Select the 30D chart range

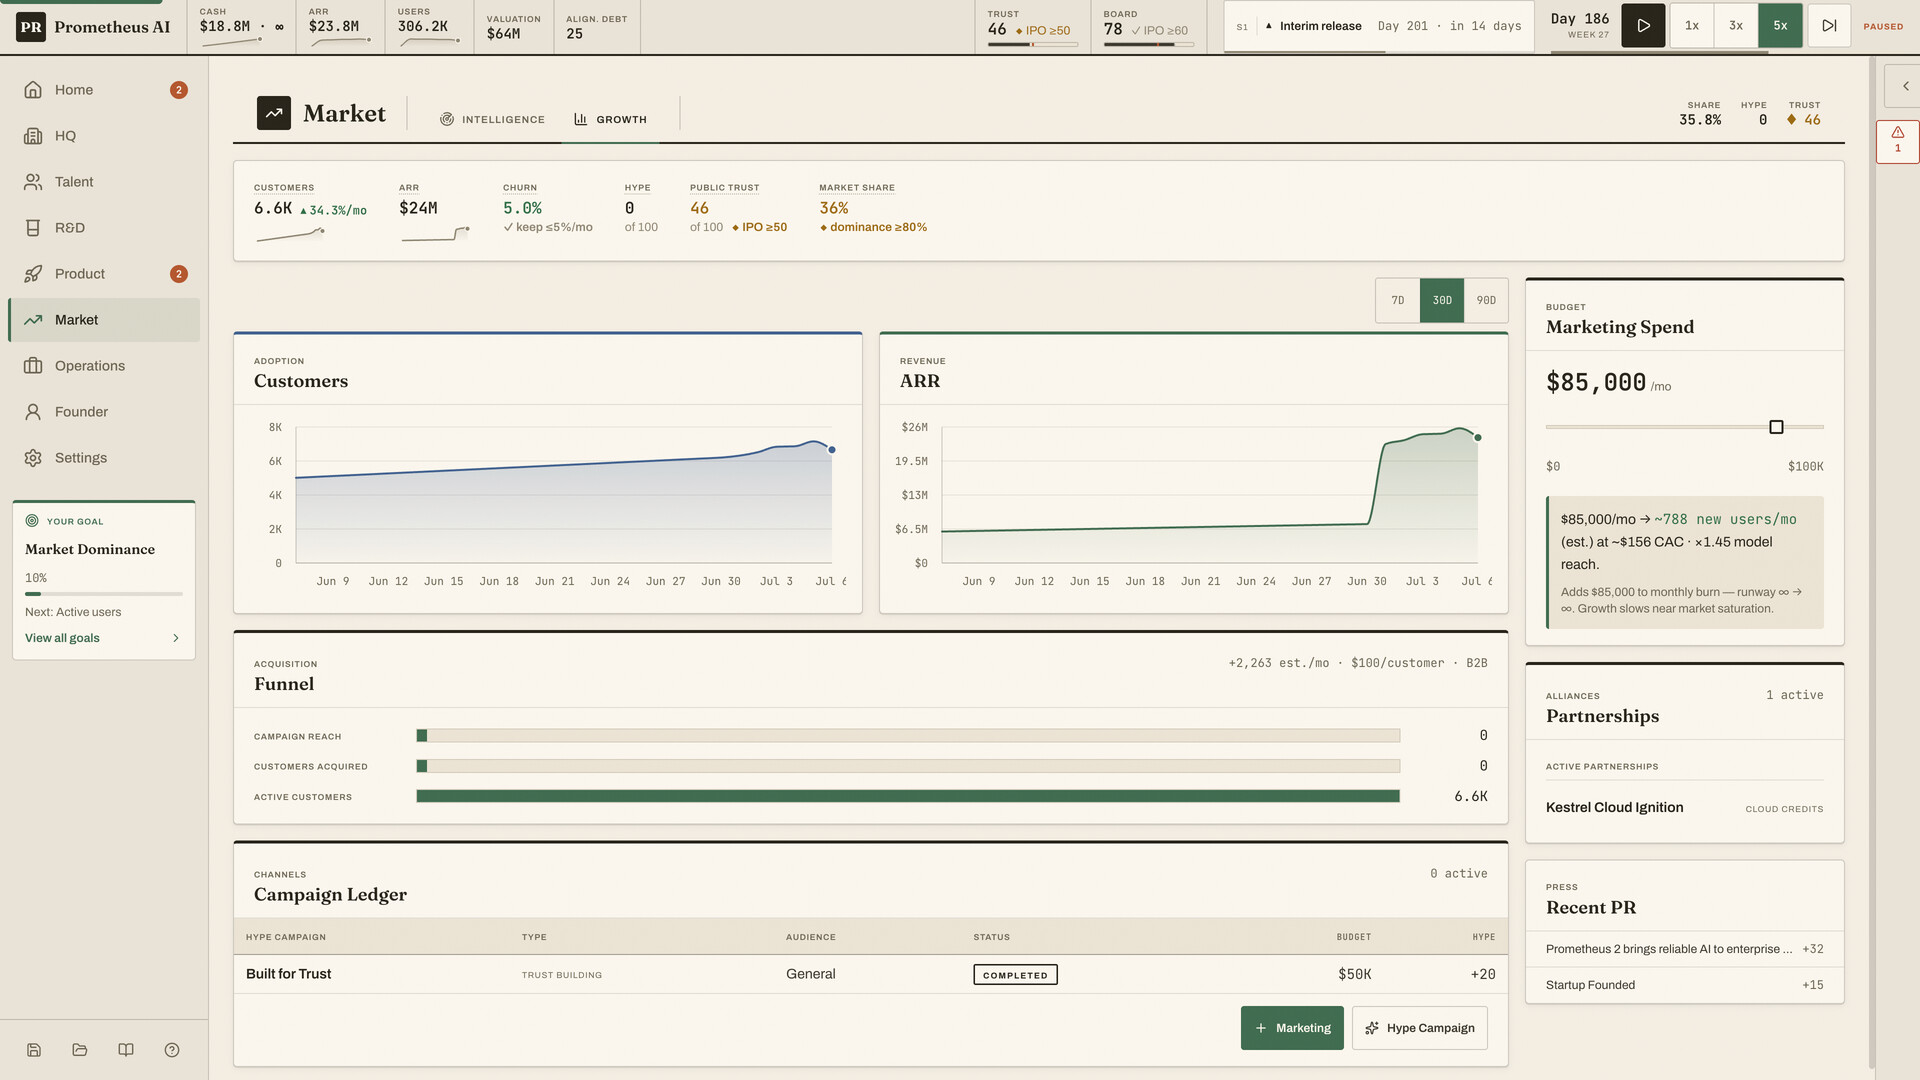[1442, 300]
